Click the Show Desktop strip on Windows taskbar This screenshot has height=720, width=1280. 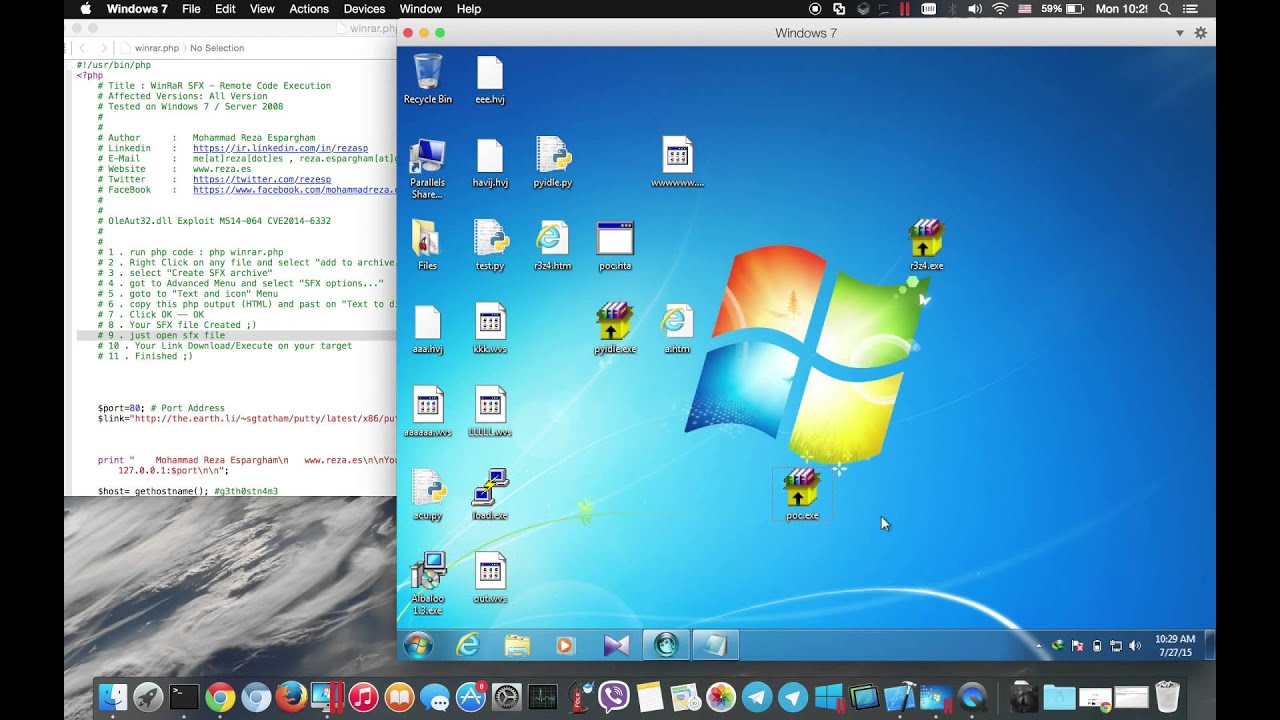[1210, 645]
